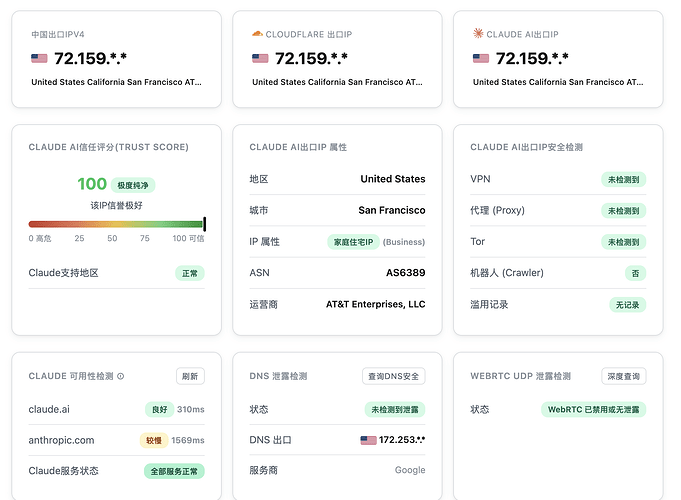This screenshot has width=681, height=500.
Task: Click the 较慢 badge for anthropic.com
Action: (x=154, y=440)
